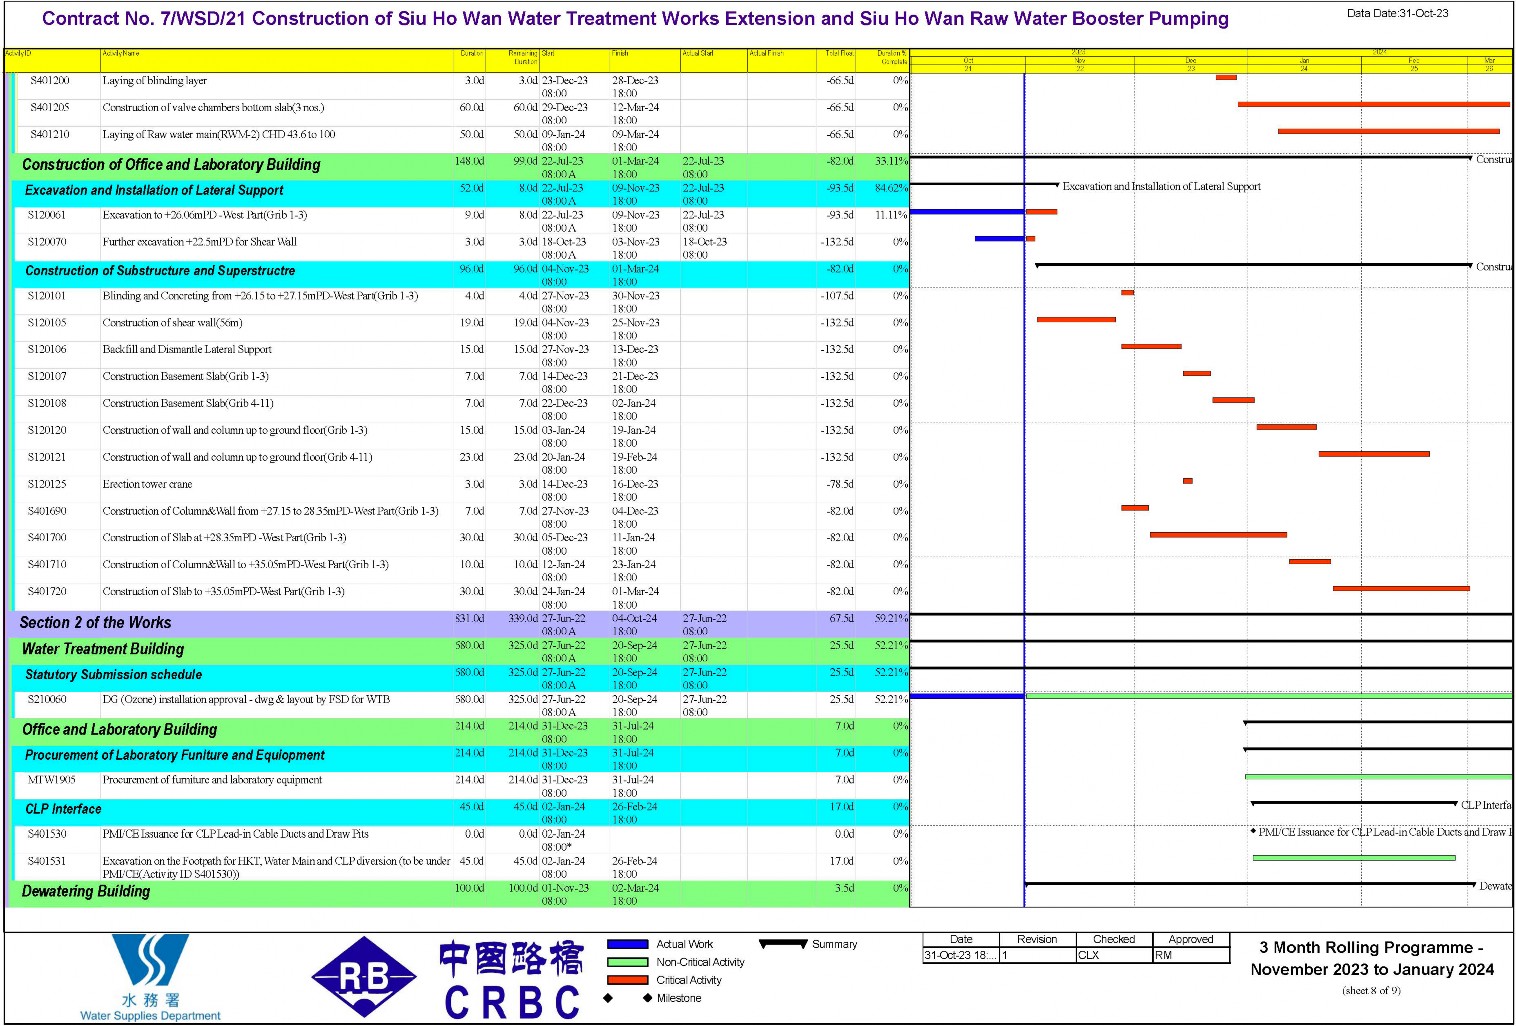Click the milestone diamond for PMI/CE Issuance in Gantt
1516x1026 pixels.
tap(1253, 831)
